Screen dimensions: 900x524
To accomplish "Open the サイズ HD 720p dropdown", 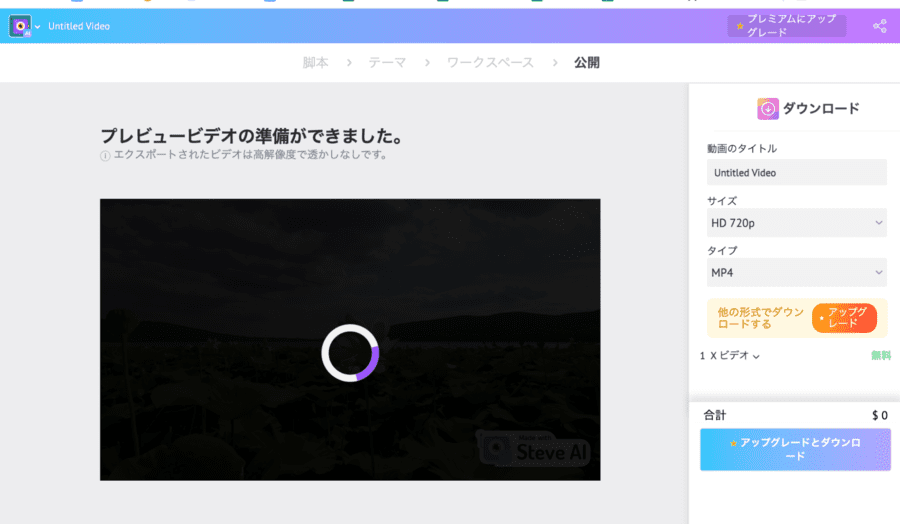I will click(x=796, y=222).
